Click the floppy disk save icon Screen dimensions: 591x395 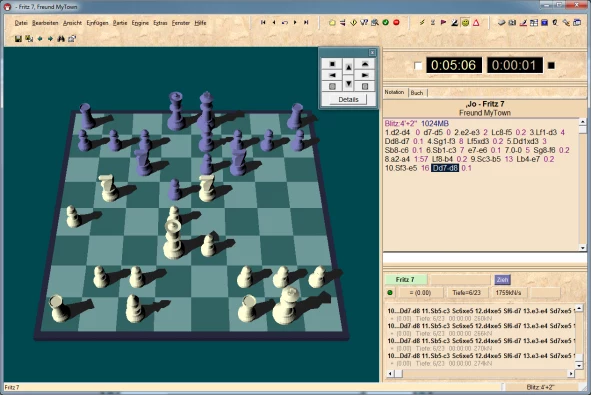18,38
